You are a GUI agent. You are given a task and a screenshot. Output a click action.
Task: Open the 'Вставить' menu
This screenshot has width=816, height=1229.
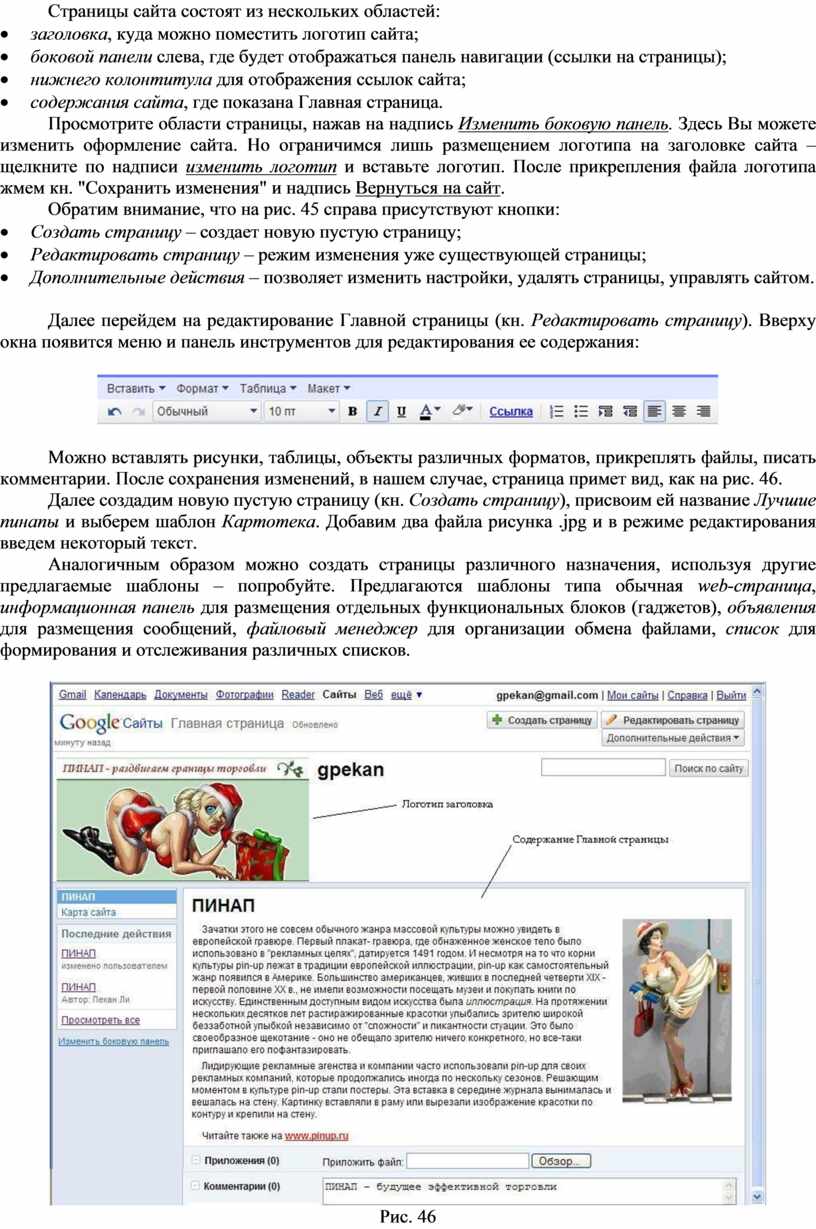[x=136, y=387]
